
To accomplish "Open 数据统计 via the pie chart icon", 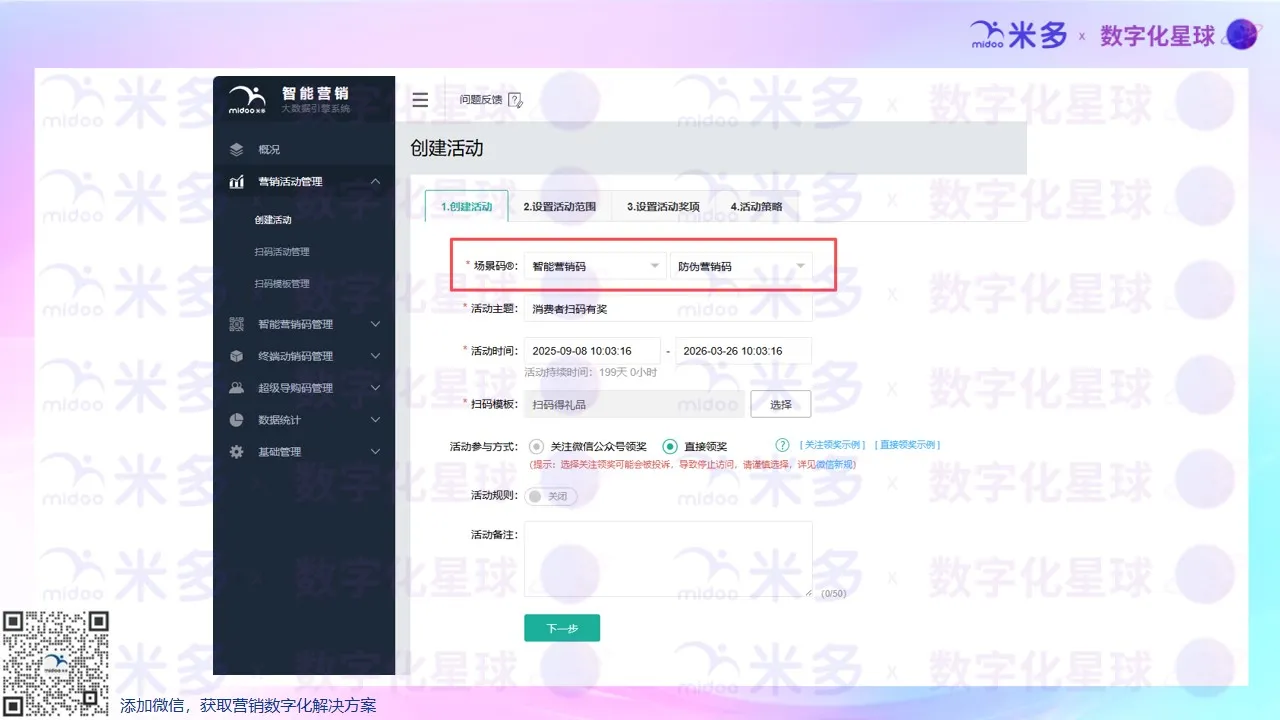I will point(236,419).
